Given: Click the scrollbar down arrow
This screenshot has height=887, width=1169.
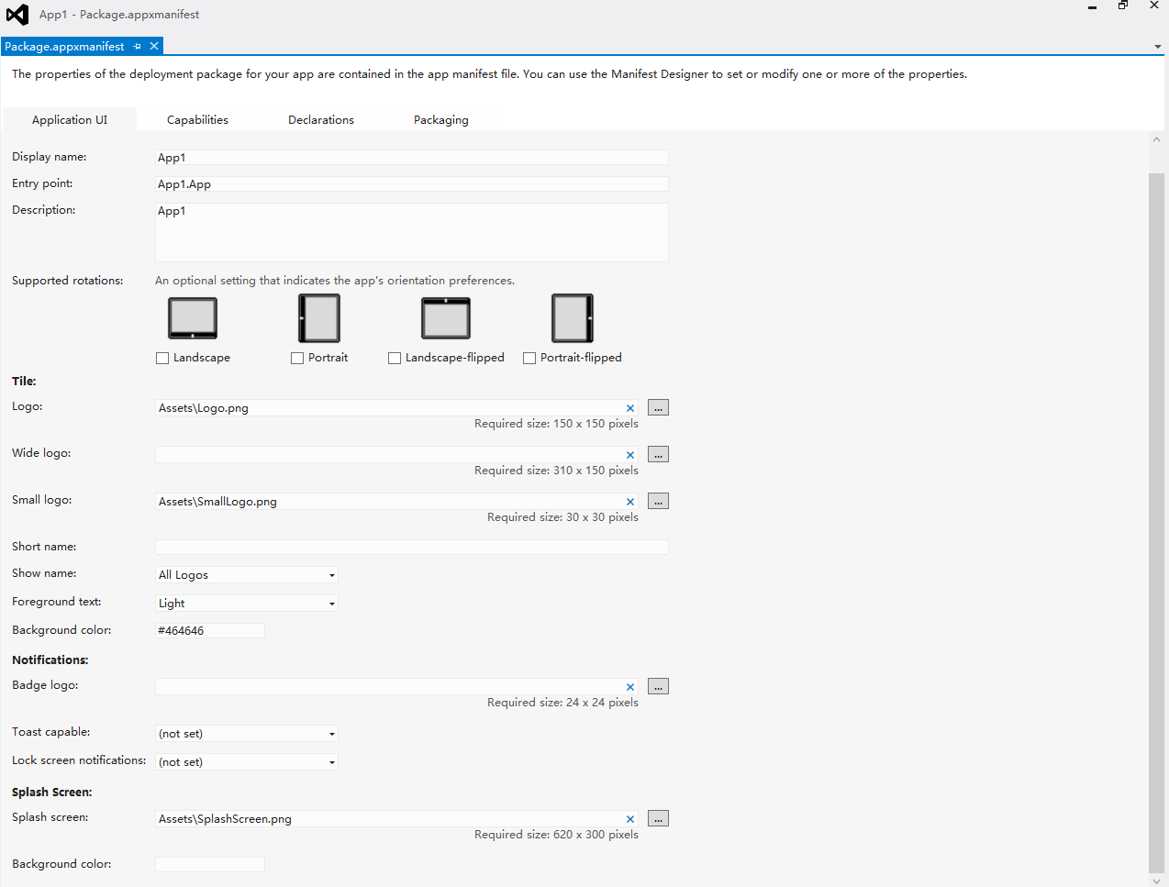Looking at the screenshot, I should (x=1156, y=880).
